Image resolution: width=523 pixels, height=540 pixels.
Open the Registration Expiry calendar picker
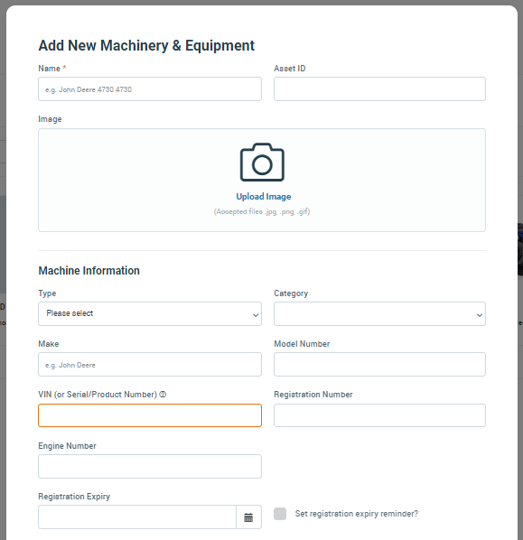pyautogui.click(x=249, y=517)
